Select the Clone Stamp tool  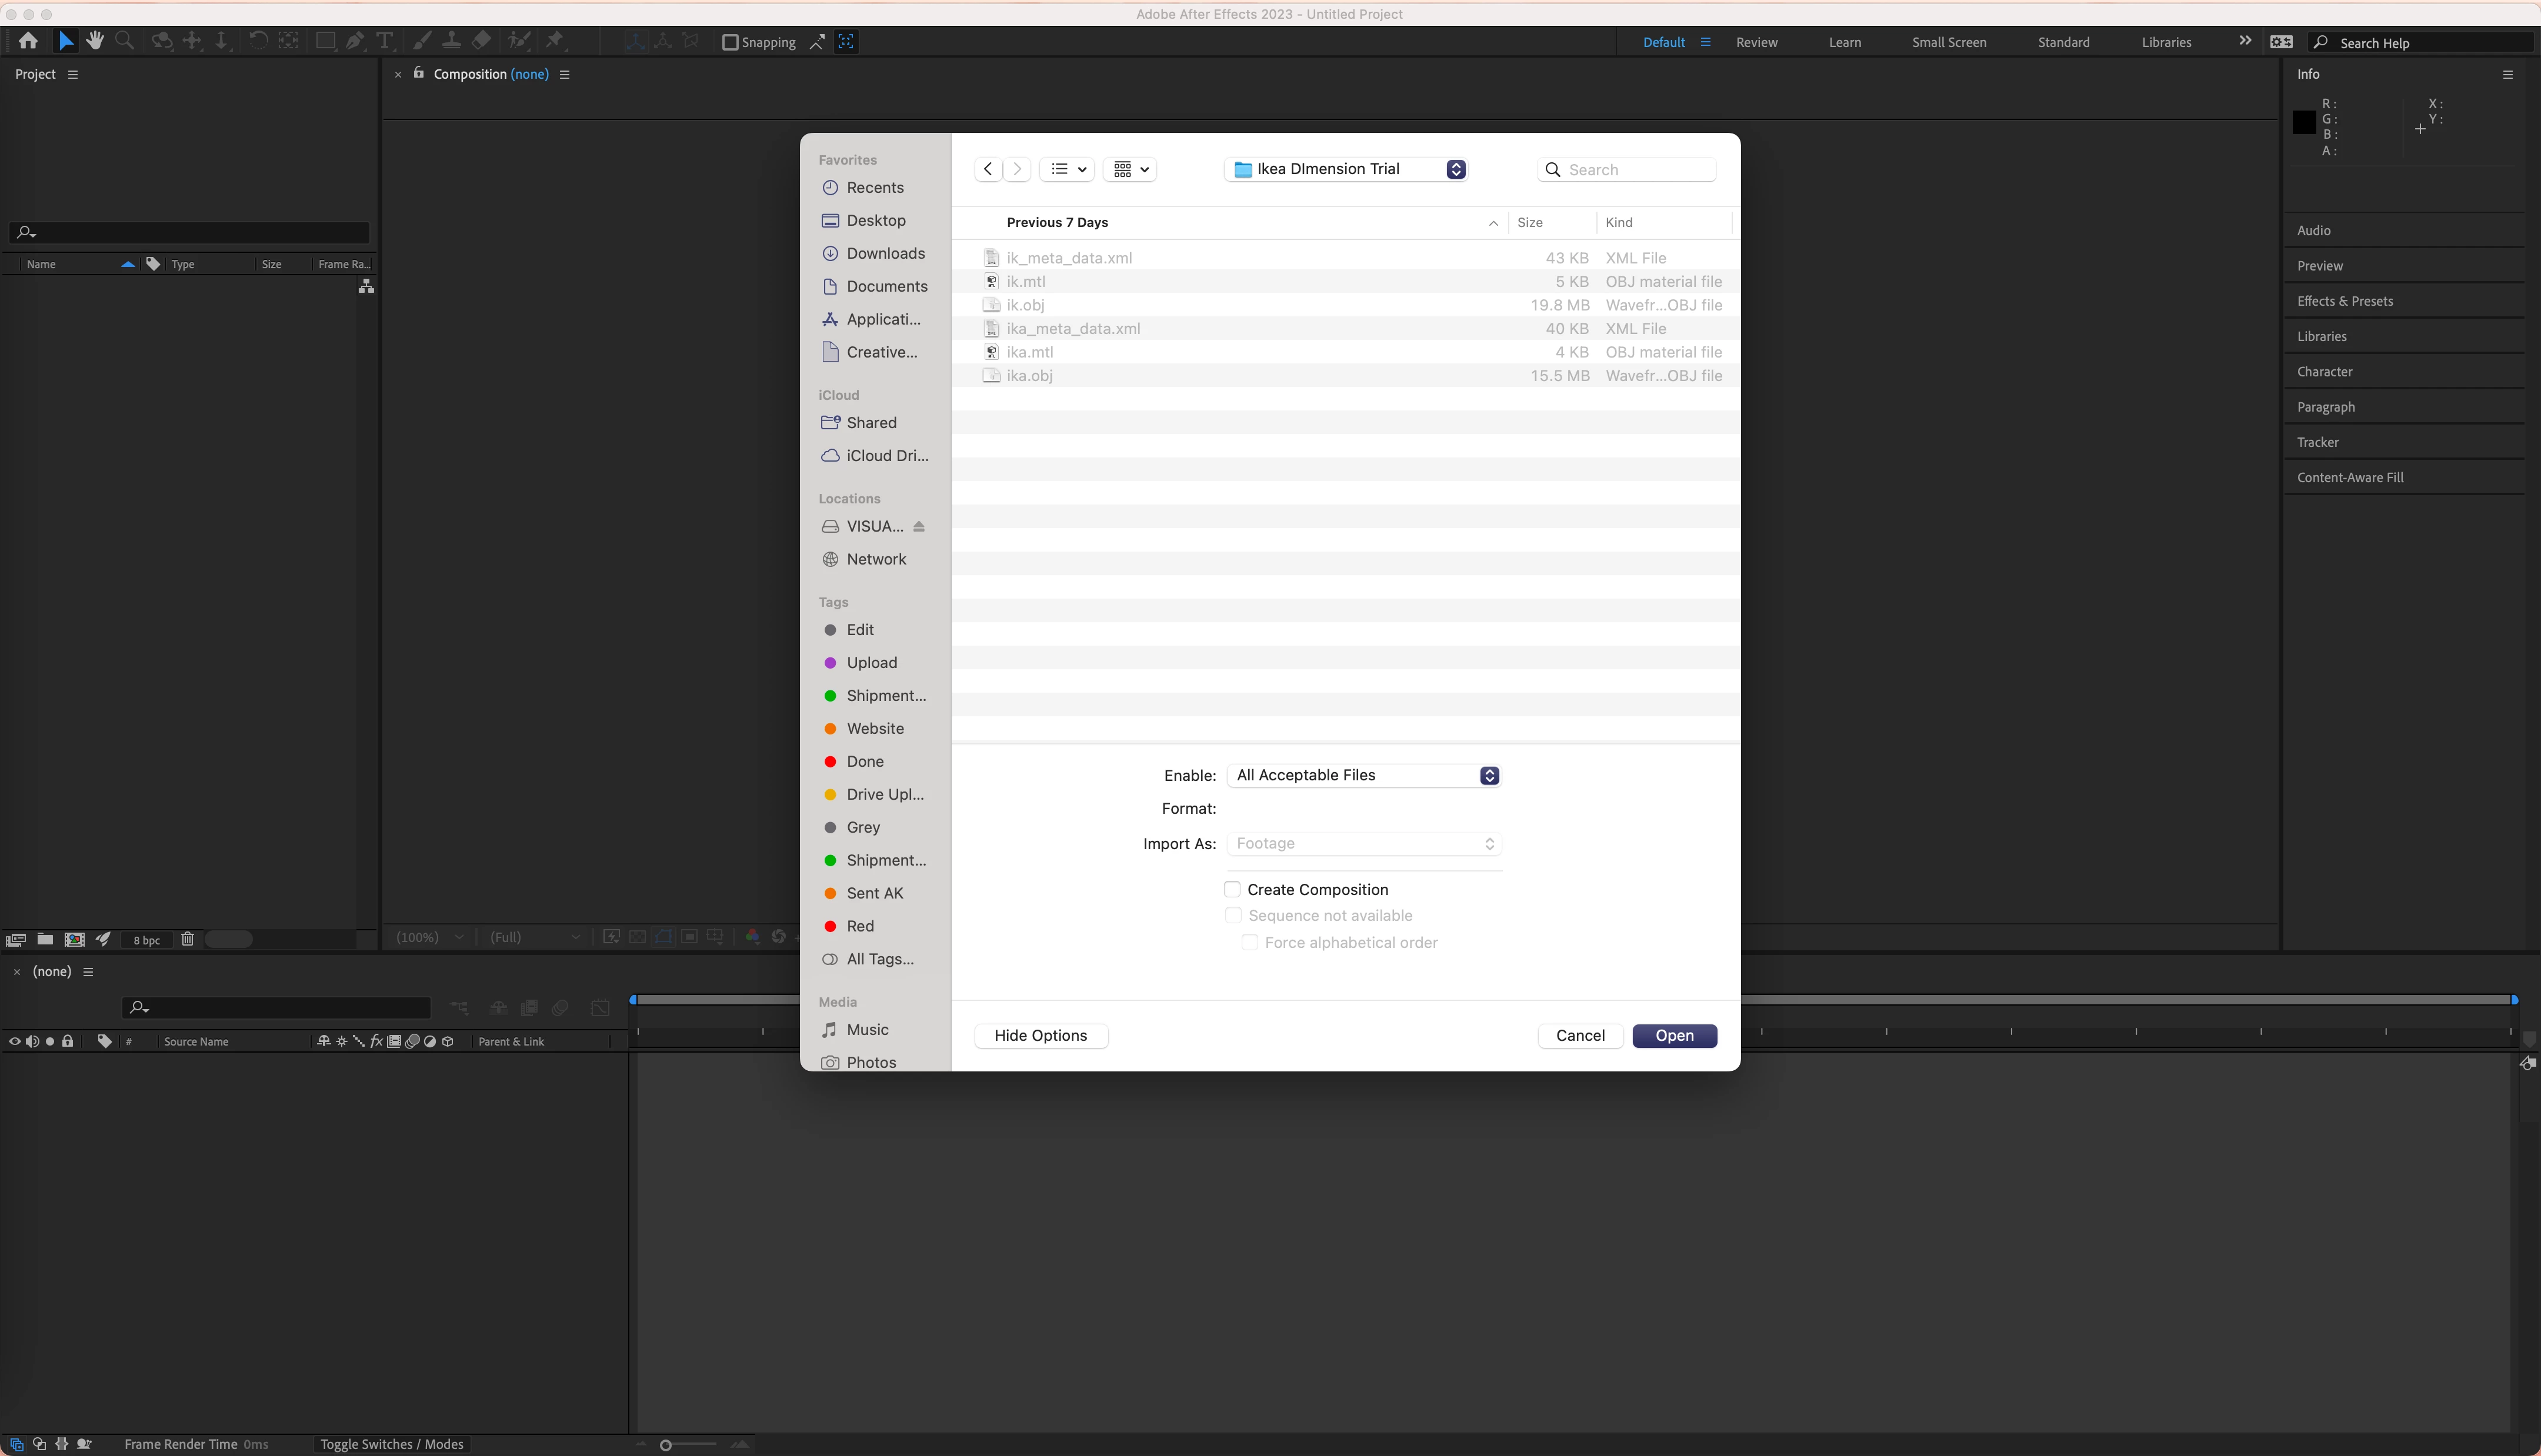click(451, 41)
